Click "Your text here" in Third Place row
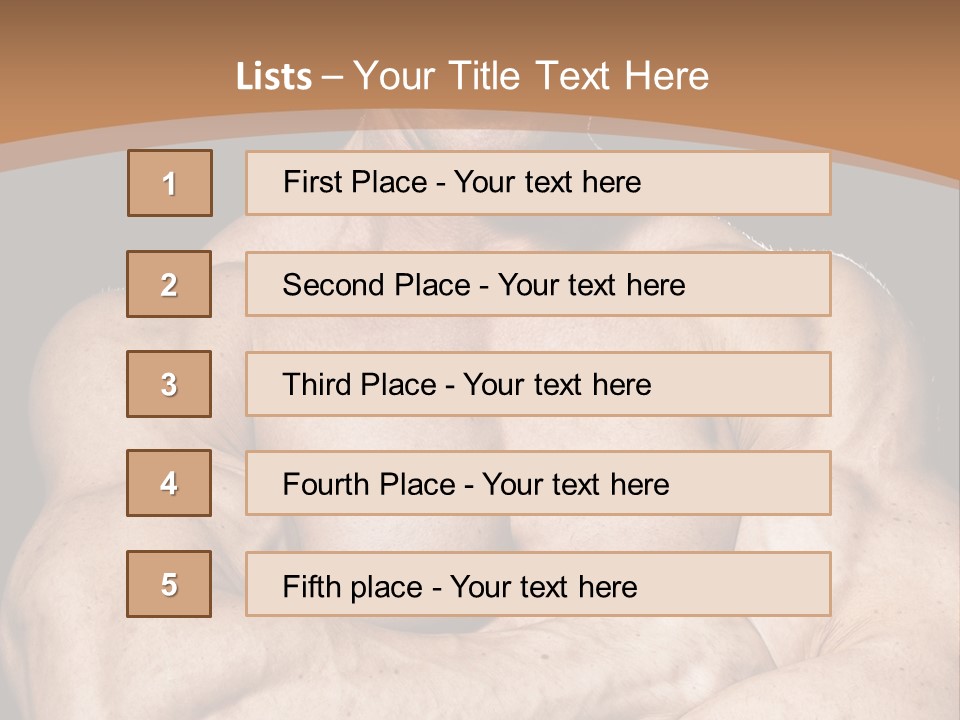The image size is (960, 720). click(557, 385)
